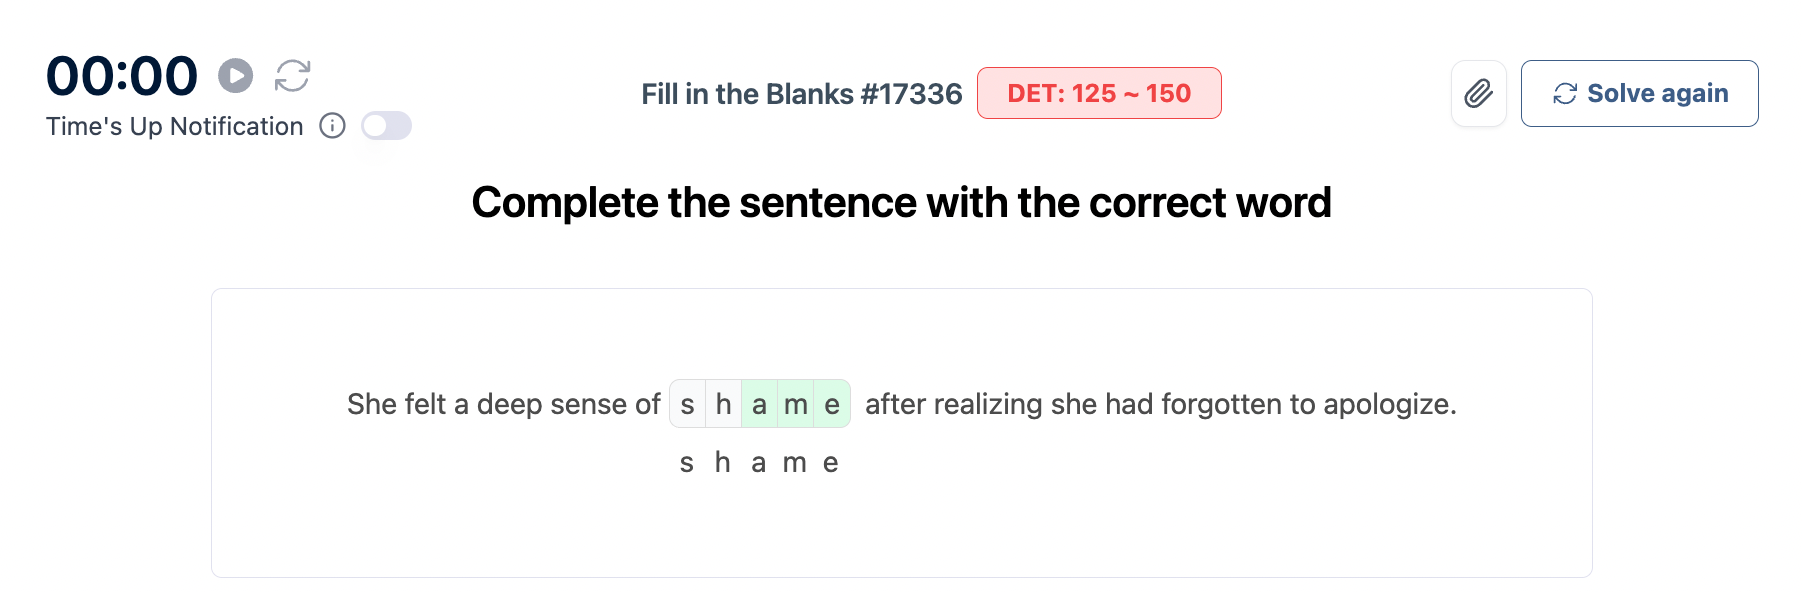1802x592 pixels.
Task: Start the timer with the play button
Action: 236,76
